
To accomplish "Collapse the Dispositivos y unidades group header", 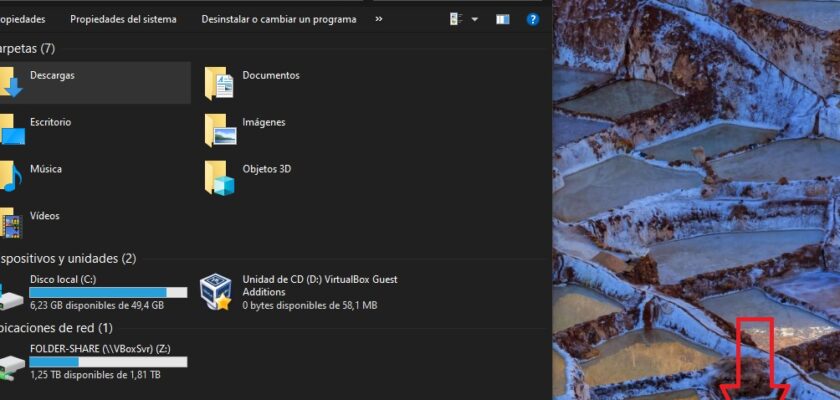I will tap(68, 258).
